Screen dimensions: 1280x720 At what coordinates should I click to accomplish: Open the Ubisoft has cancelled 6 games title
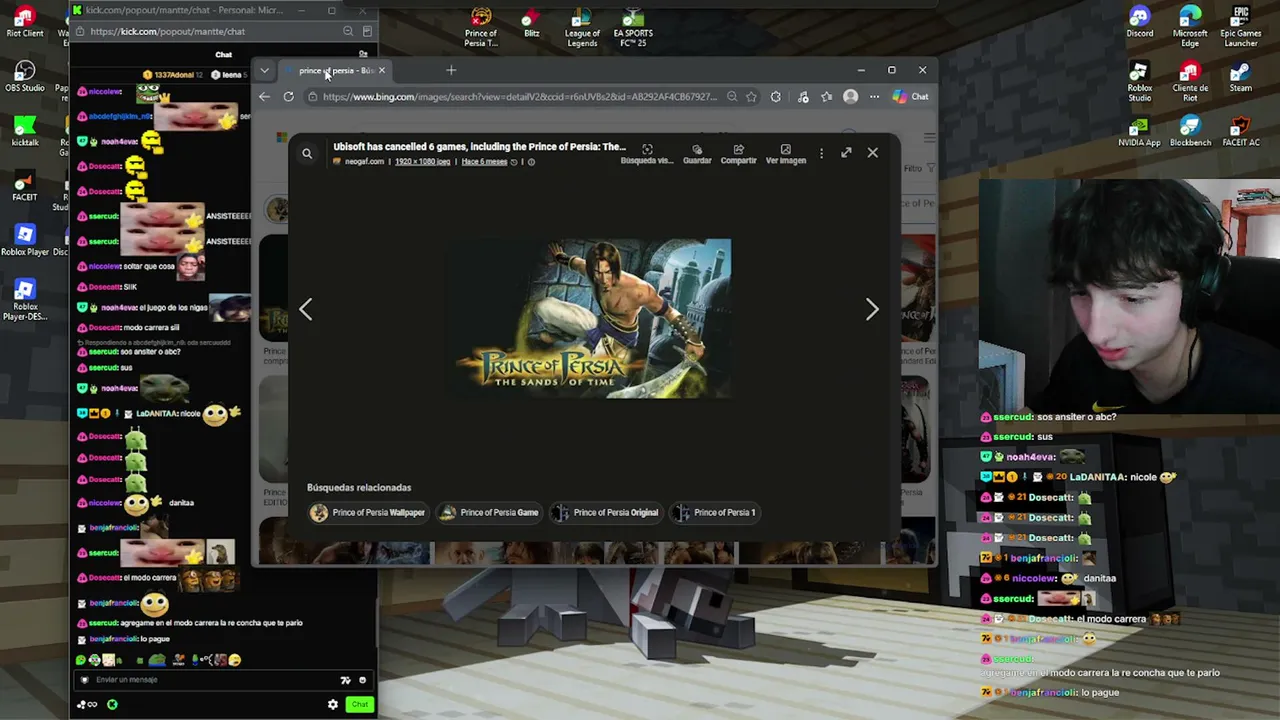(x=480, y=147)
